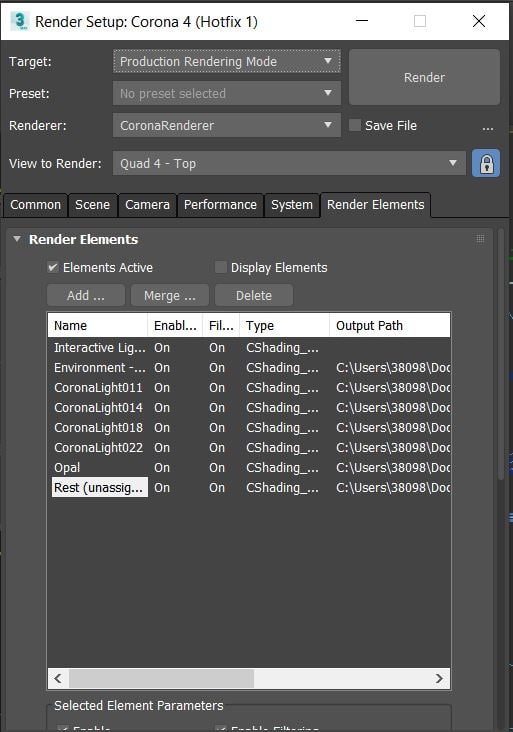This screenshot has width=513, height=732.
Task: Sort by the Name column header
Action: [x=98, y=325]
